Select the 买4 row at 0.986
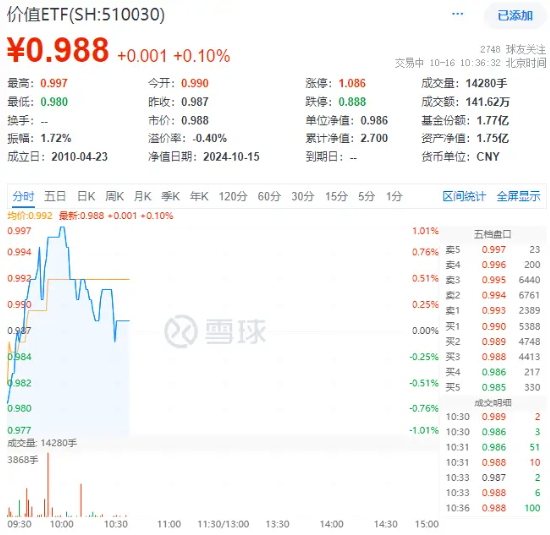The height and width of the screenshot is (535, 550). [492, 372]
